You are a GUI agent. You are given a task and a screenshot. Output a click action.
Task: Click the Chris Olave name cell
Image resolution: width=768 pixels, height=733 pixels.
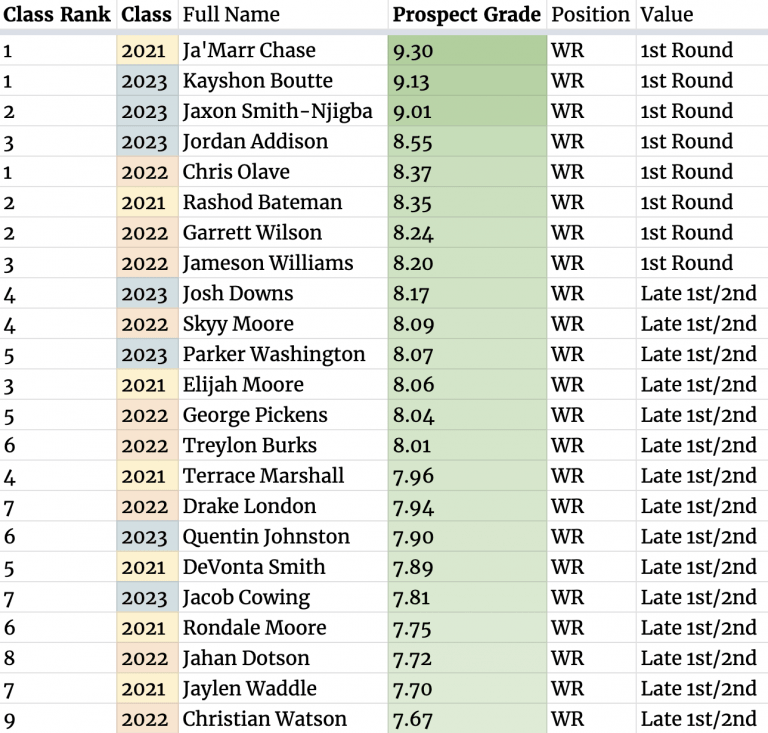pyautogui.click(x=283, y=172)
